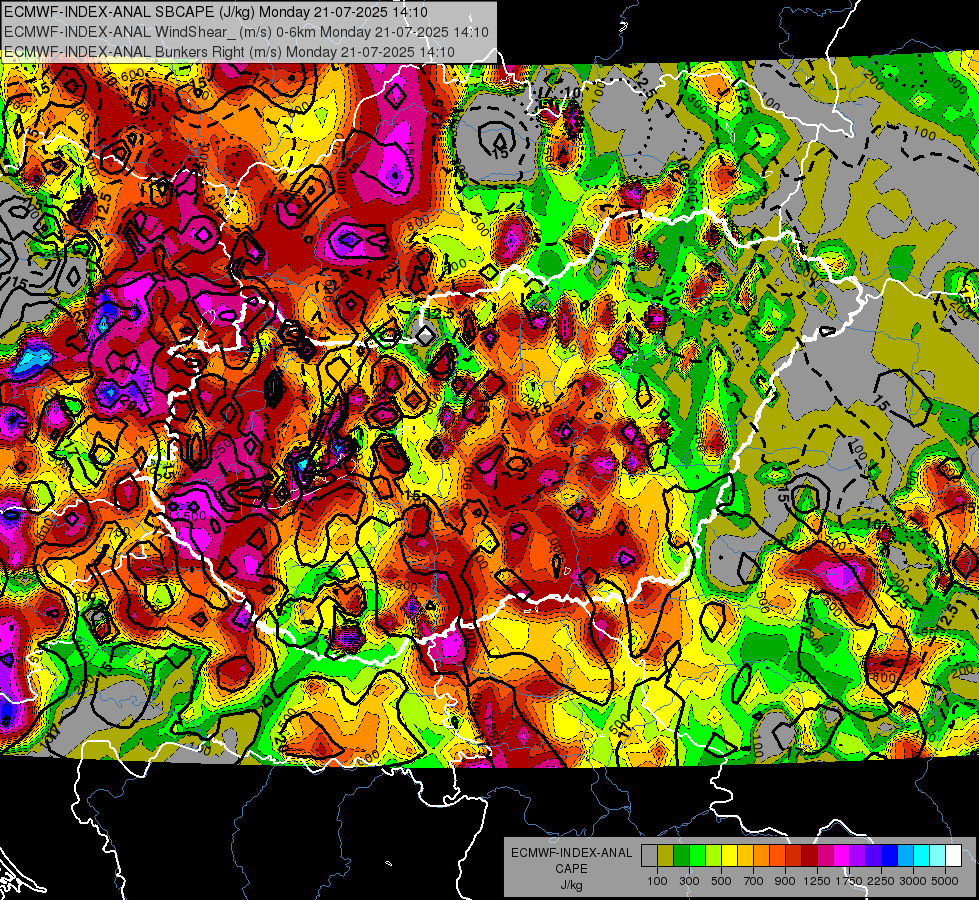Click the orange-red legend swatch before 900
The height and width of the screenshot is (900, 979).
tap(777, 855)
